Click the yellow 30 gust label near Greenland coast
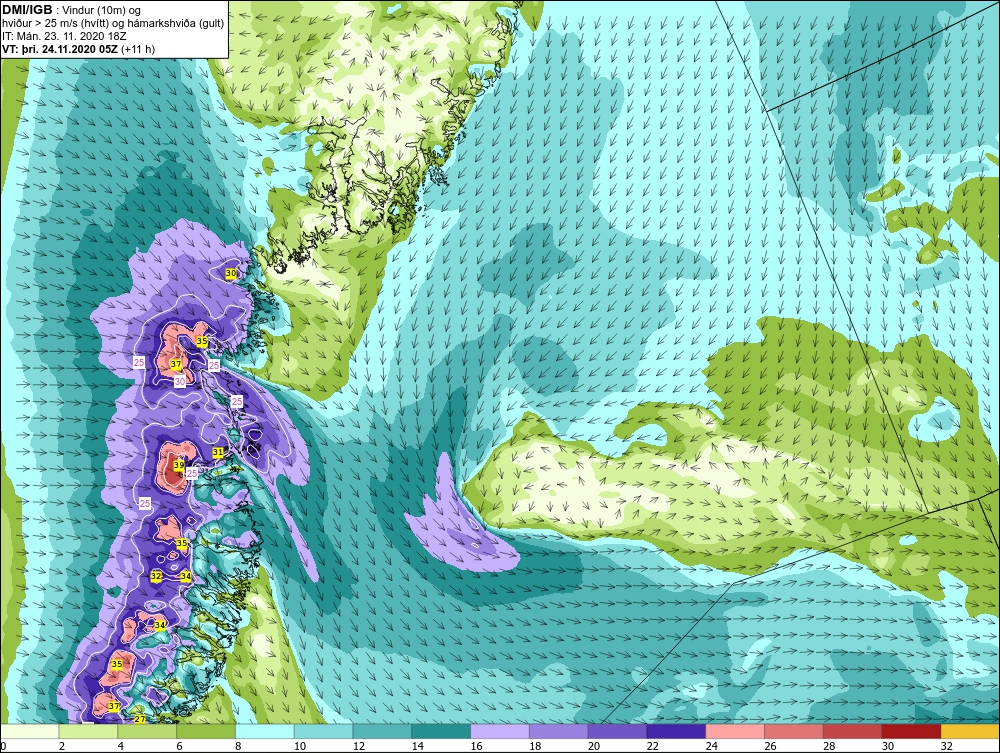Image resolution: width=1000 pixels, height=753 pixels. (232, 273)
